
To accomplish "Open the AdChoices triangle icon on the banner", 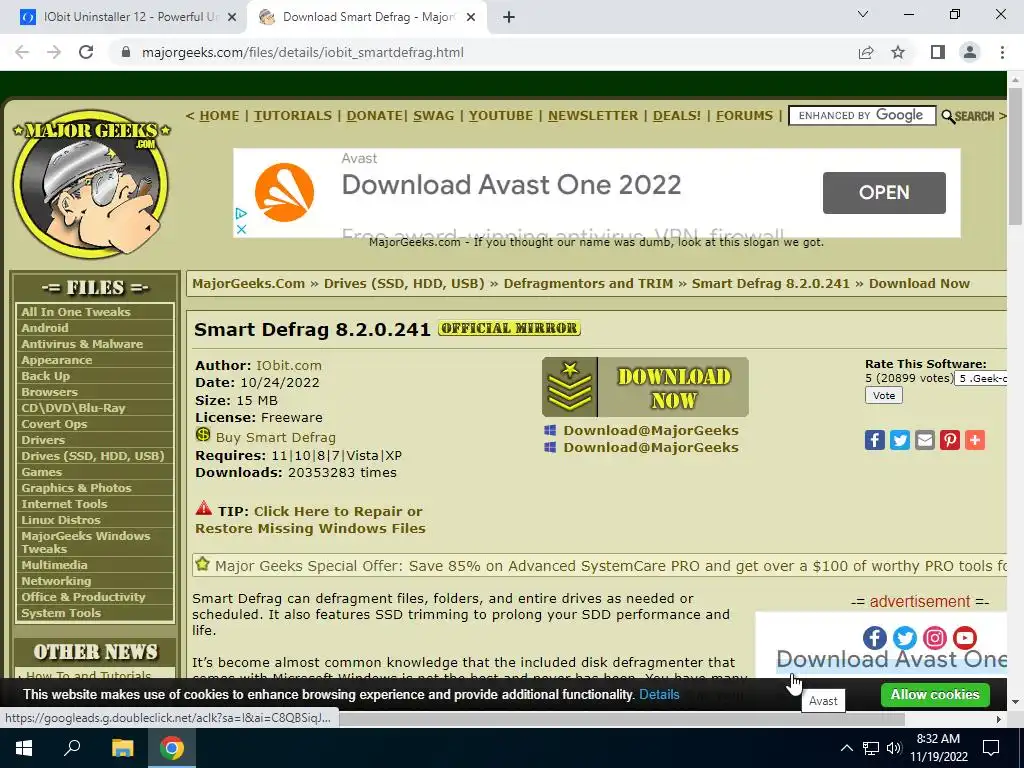I will click(241, 213).
